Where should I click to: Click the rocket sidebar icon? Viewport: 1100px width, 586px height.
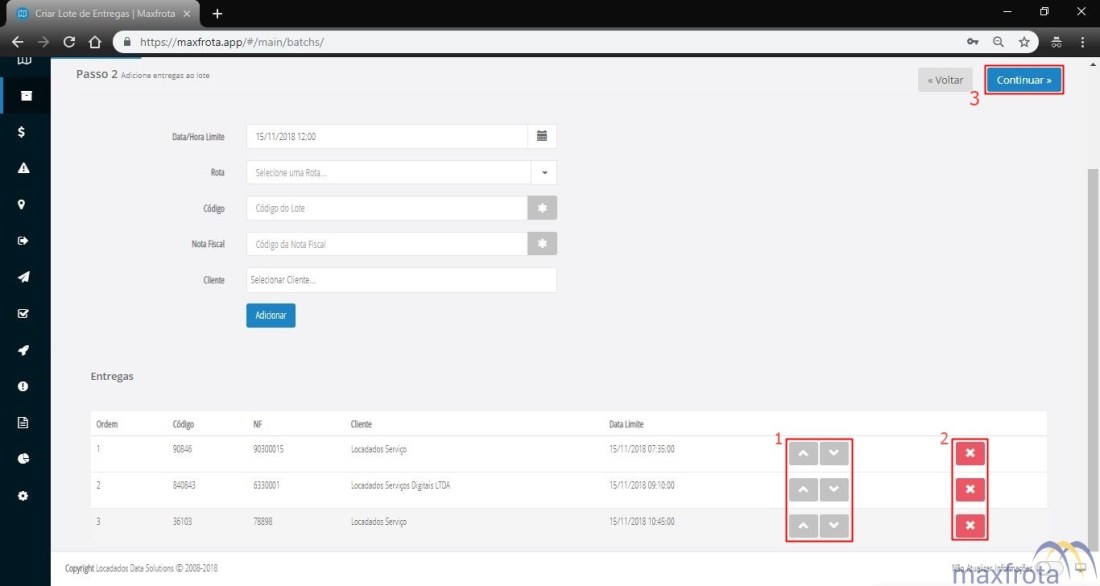(23, 350)
